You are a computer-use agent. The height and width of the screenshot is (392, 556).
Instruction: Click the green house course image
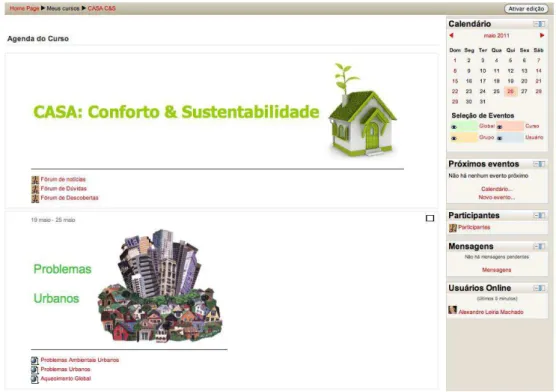362,110
